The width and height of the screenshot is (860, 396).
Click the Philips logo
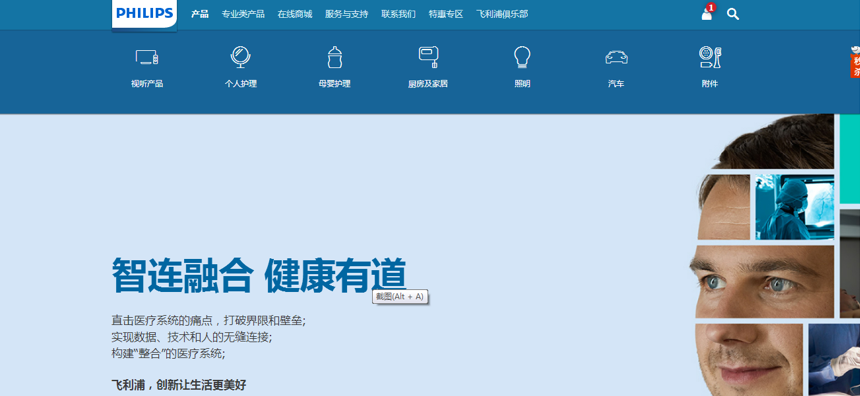(144, 14)
